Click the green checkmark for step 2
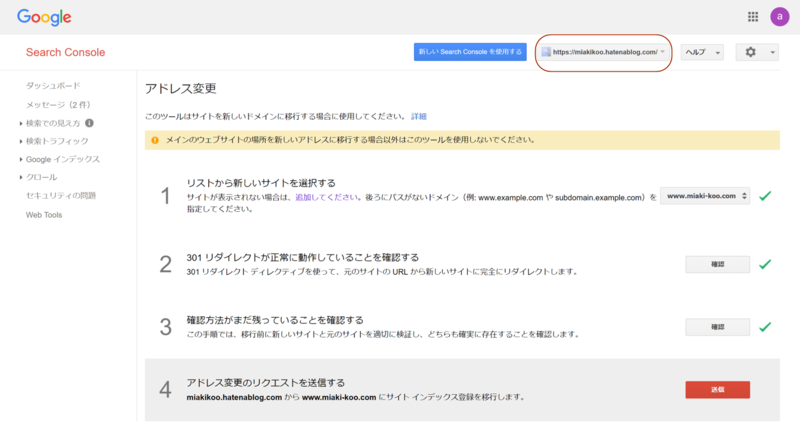 765,264
